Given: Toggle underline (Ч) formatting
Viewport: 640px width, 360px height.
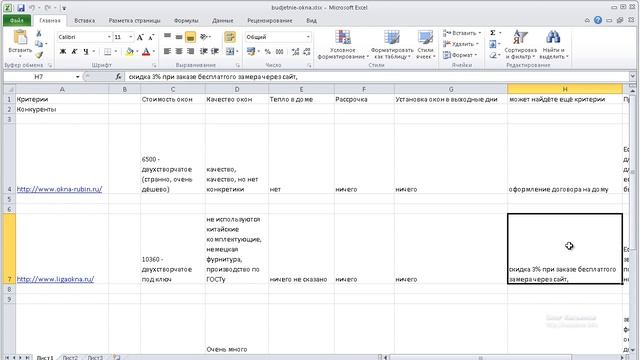Looking at the screenshot, I should point(86,51).
